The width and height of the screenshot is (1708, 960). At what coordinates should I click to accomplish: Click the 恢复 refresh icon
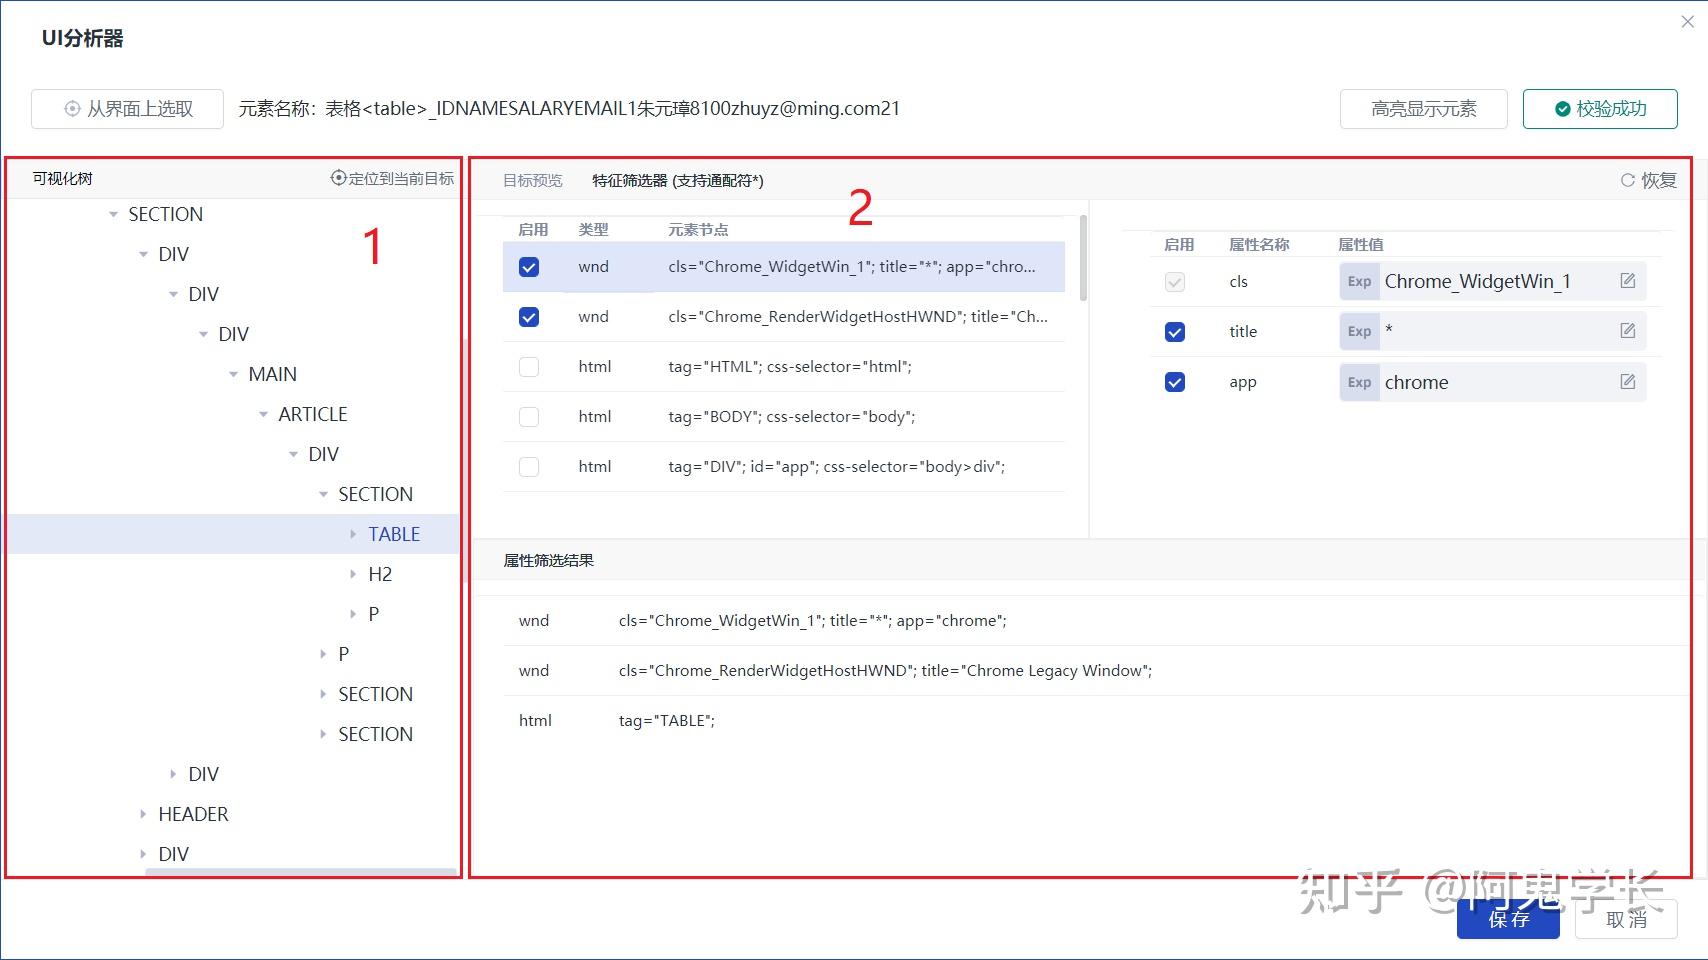(x=1627, y=181)
